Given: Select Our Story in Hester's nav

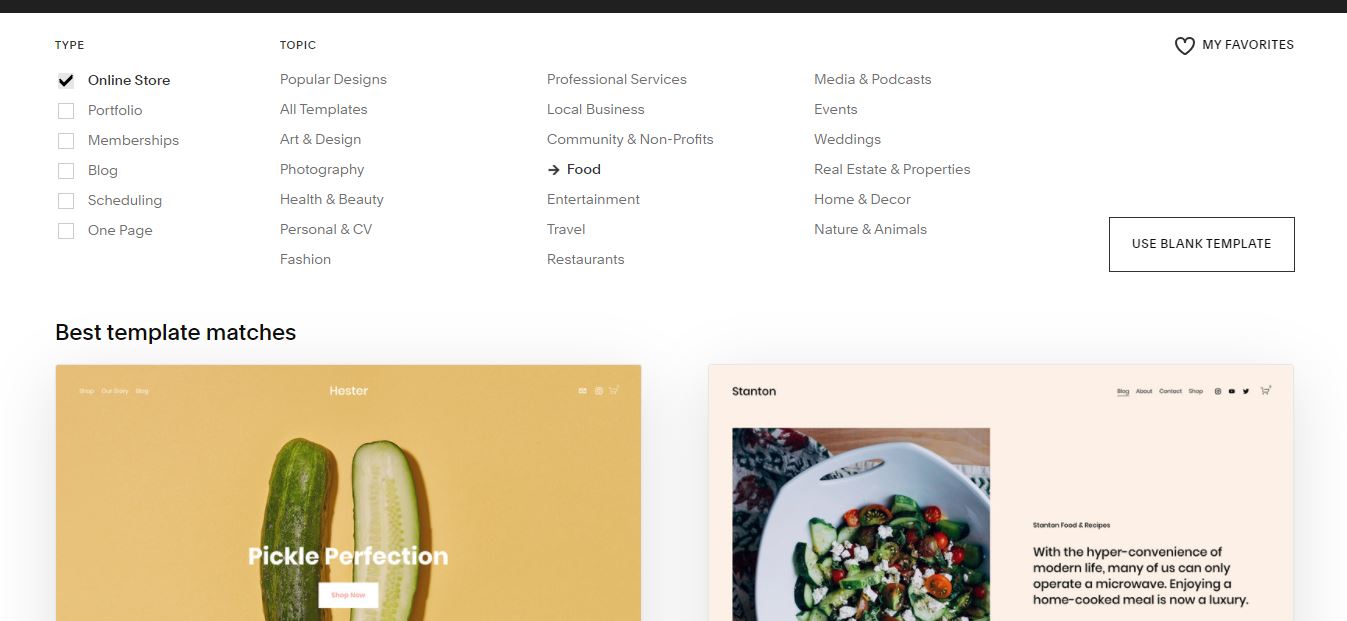Looking at the screenshot, I should (x=116, y=390).
